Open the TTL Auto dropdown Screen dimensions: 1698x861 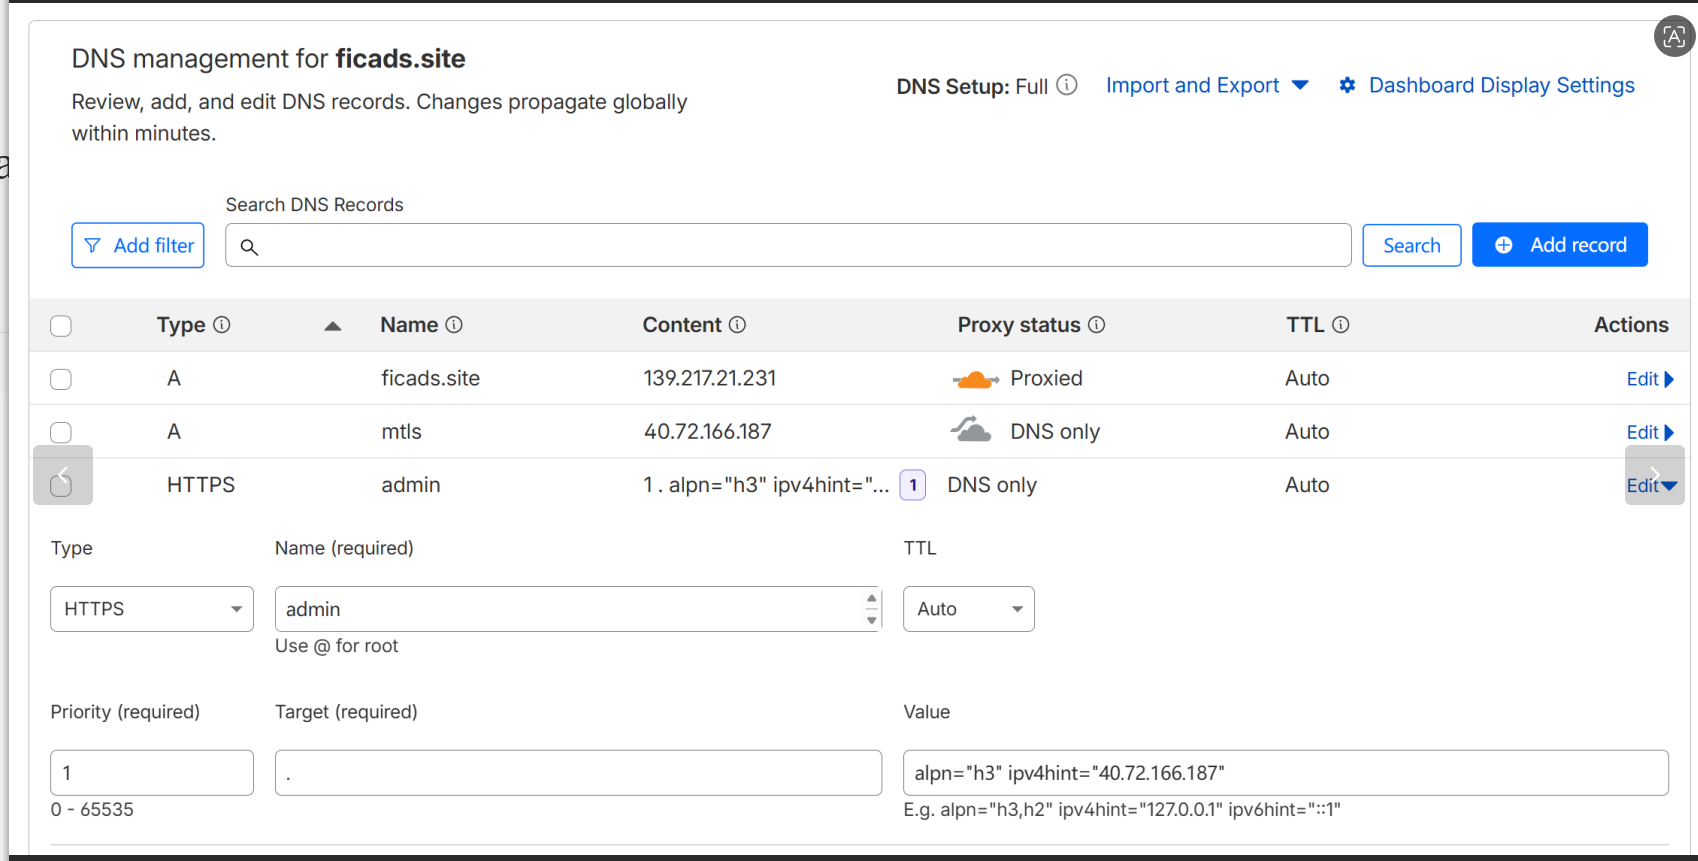tap(969, 609)
